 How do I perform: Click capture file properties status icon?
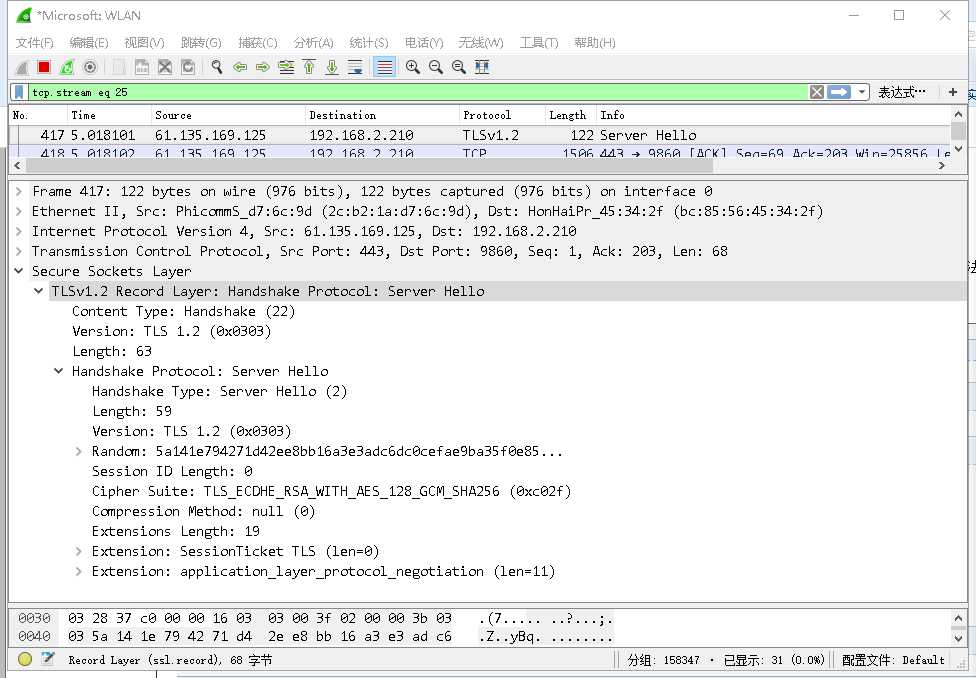tap(48, 659)
